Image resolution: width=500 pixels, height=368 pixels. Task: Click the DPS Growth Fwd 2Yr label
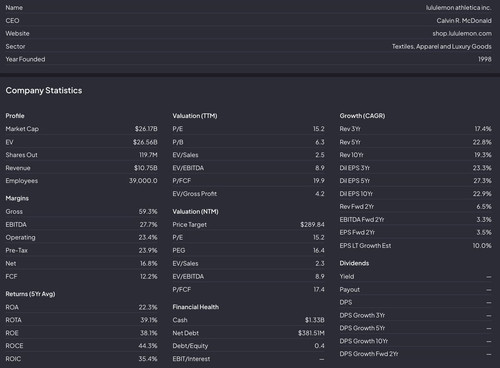click(369, 354)
